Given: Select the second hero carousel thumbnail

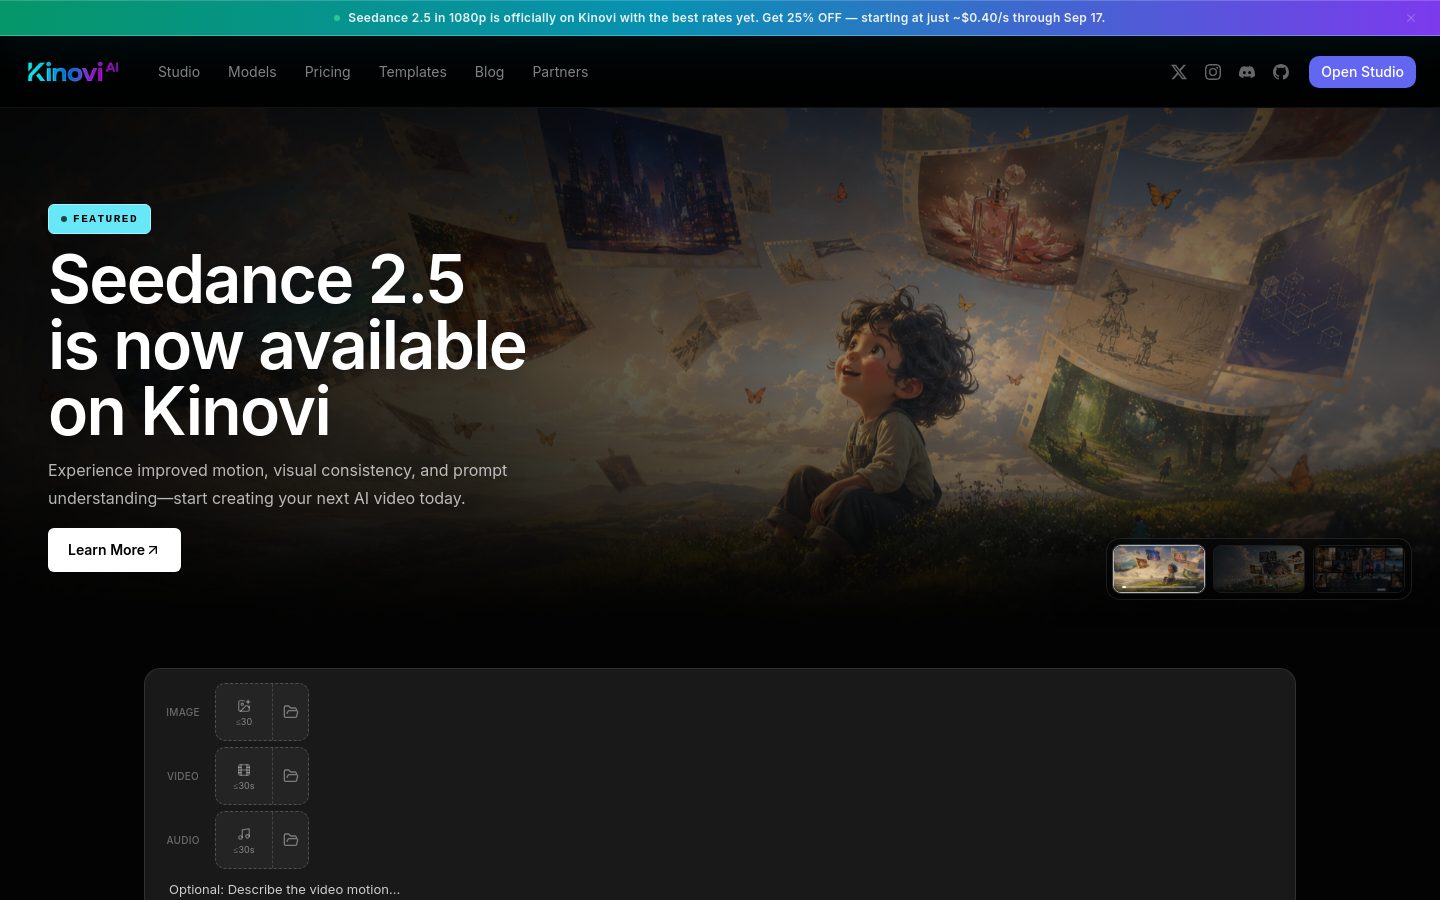Looking at the screenshot, I should (x=1259, y=569).
